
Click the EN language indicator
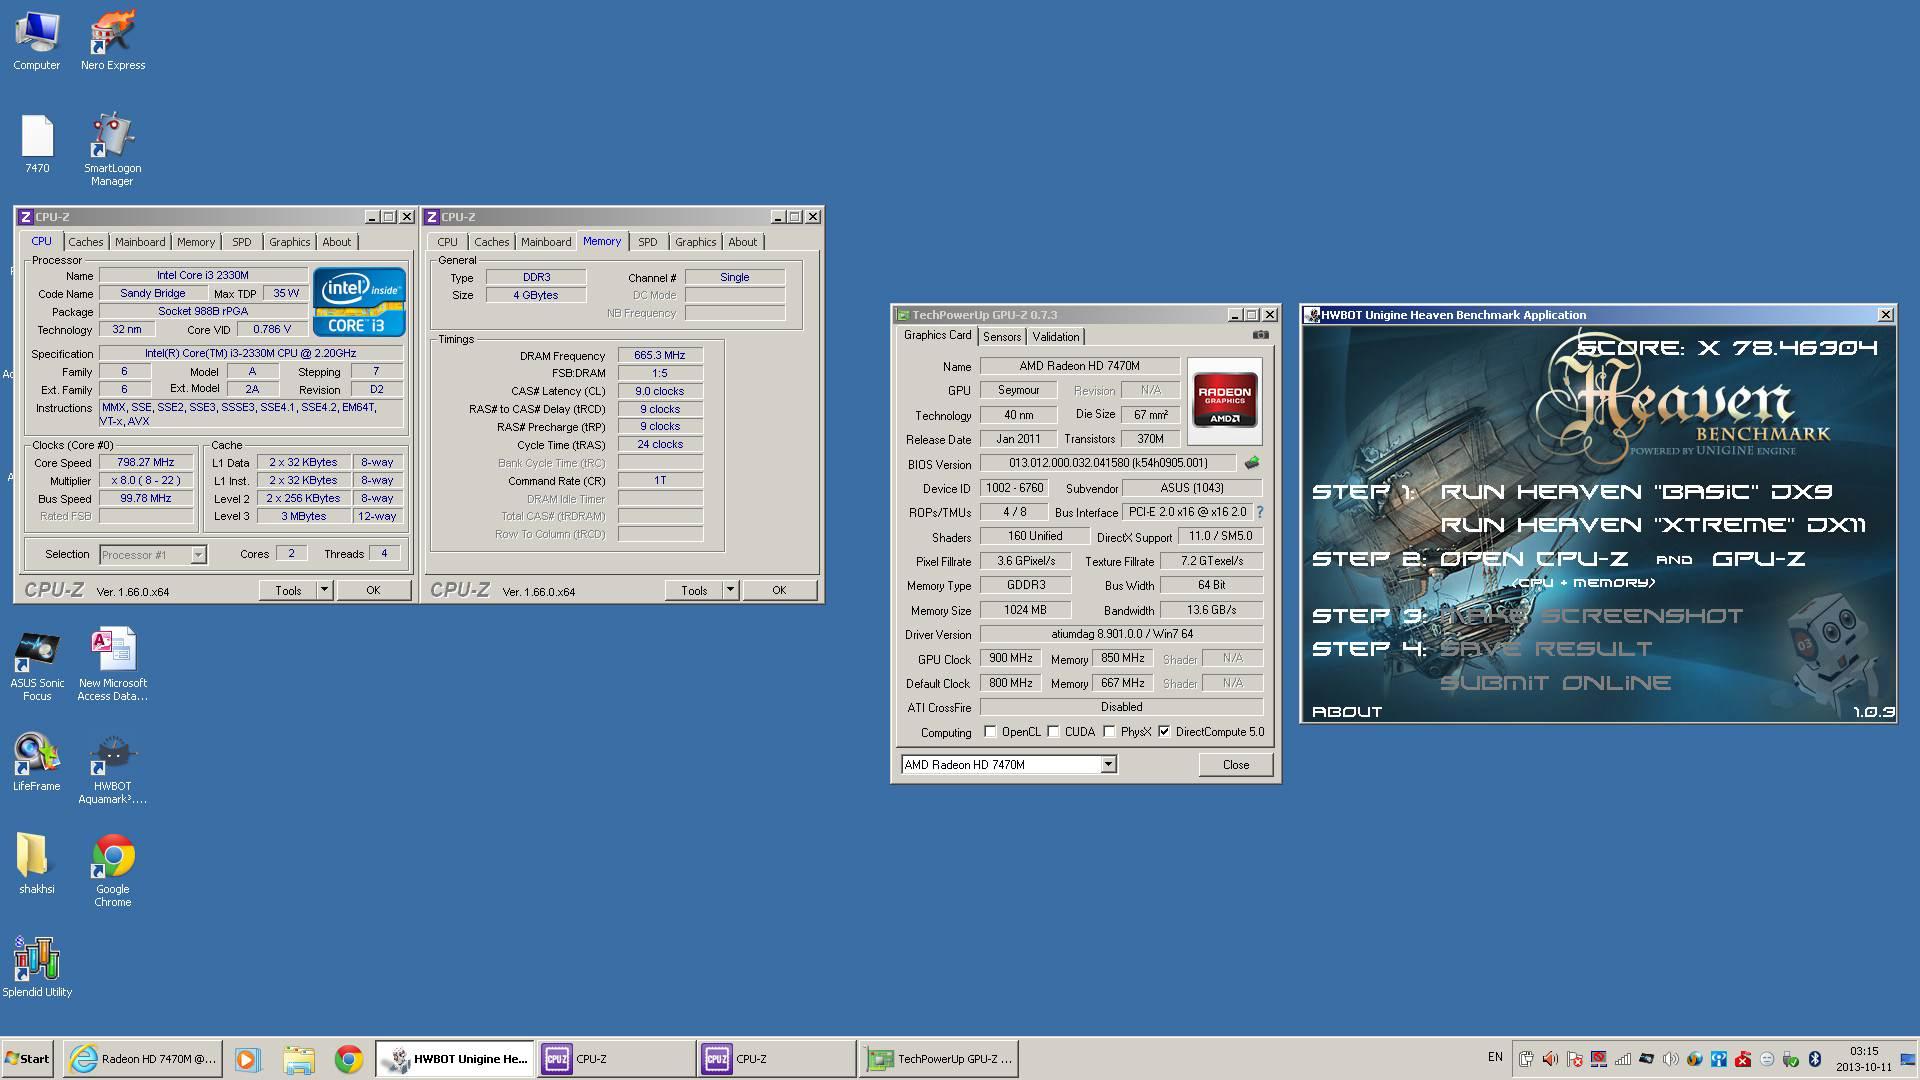[x=1495, y=1057]
